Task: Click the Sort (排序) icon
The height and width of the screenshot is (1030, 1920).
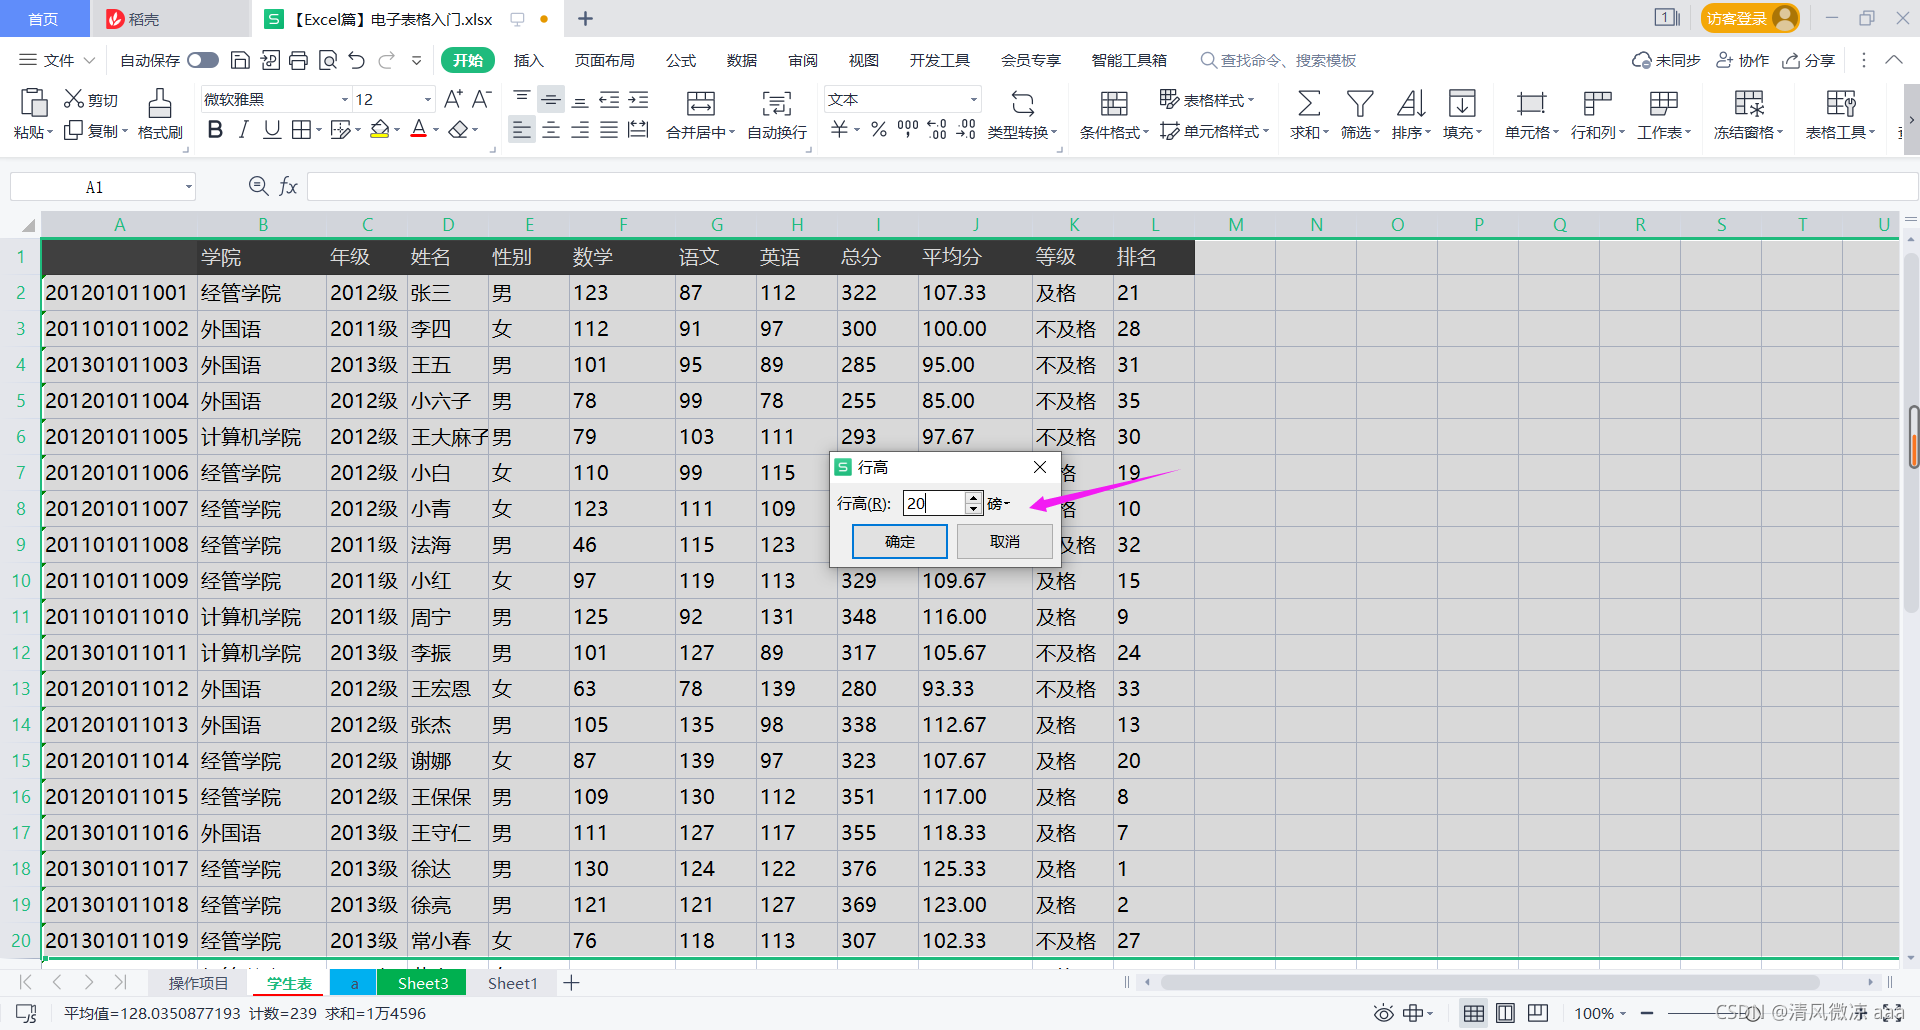Action: (x=1411, y=103)
